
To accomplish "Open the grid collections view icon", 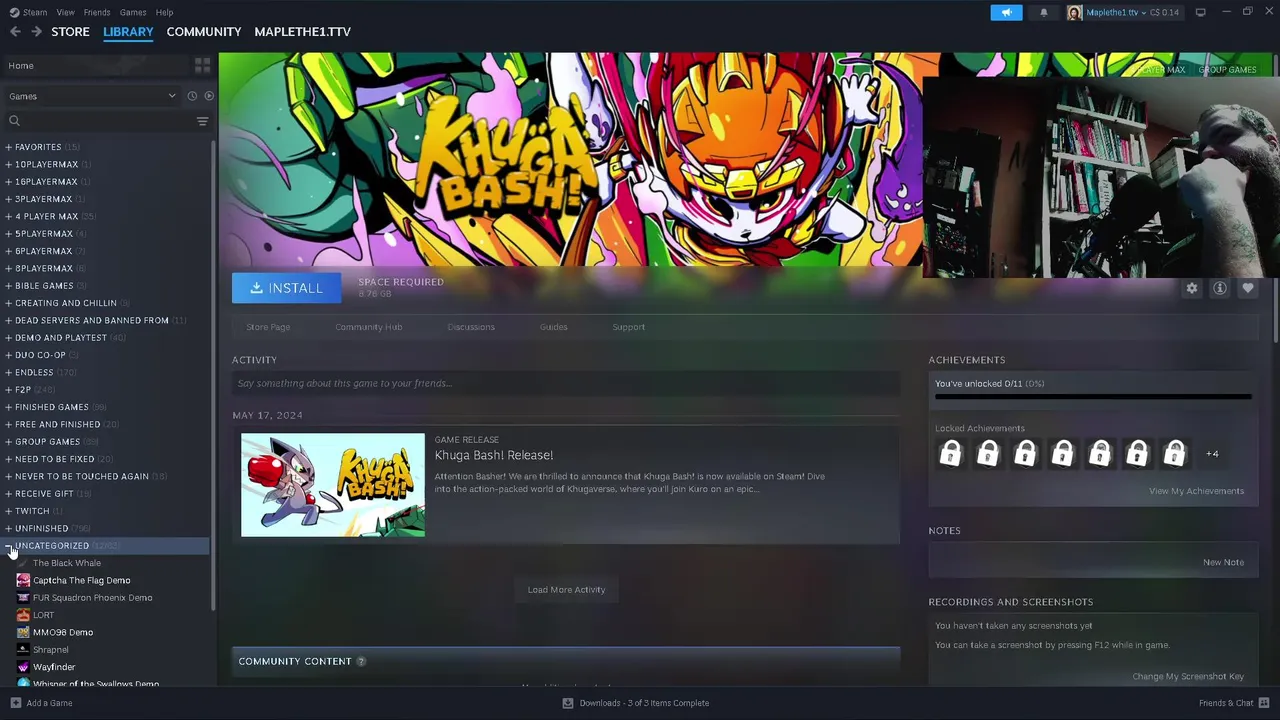I will [203, 65].
